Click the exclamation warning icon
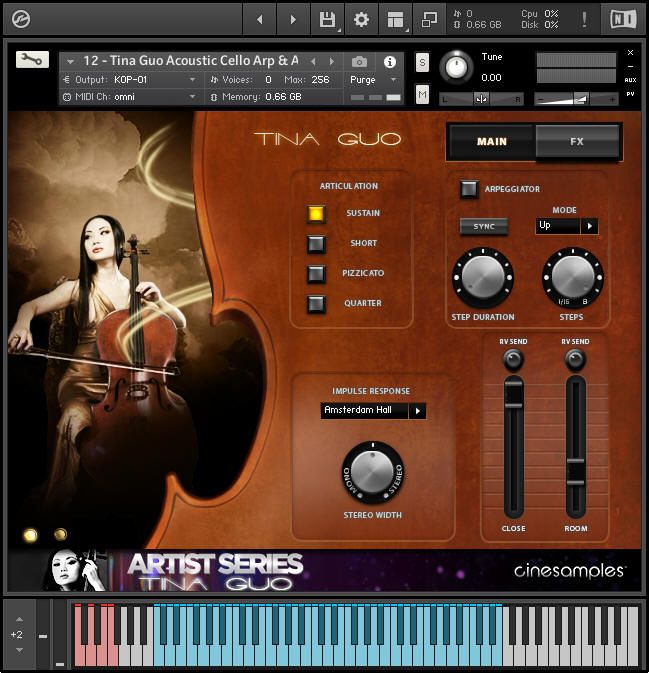Viewport: 649px width, 673px height. 584,19
